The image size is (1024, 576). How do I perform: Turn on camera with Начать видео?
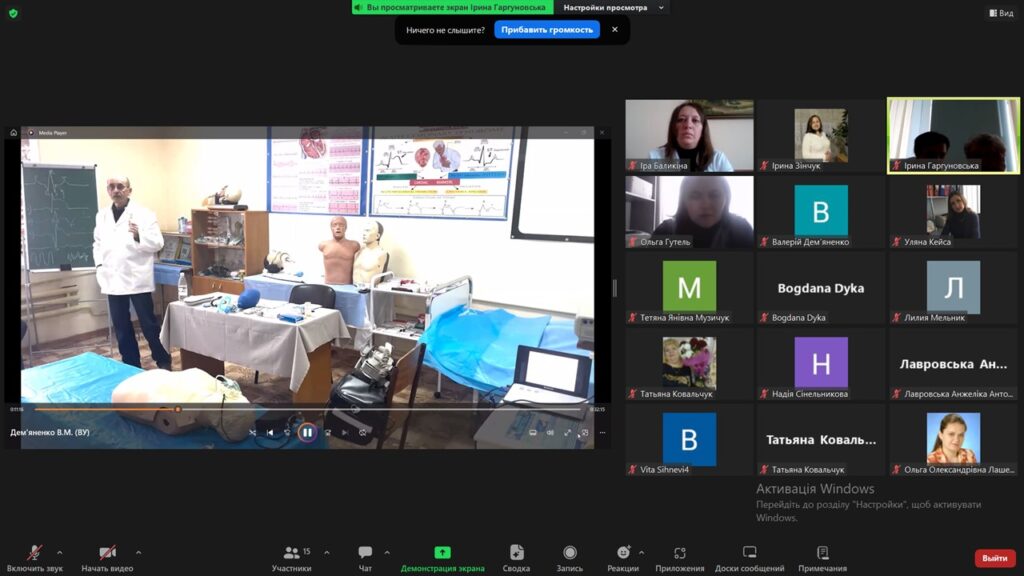(107, 555)
